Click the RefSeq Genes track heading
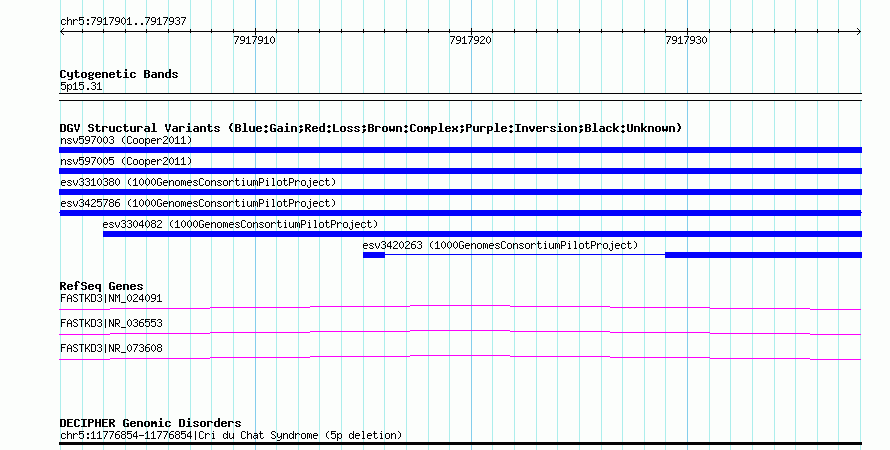The height and width of the screenshot is (450, 890). pyautogui.click(x=101, y=286)
